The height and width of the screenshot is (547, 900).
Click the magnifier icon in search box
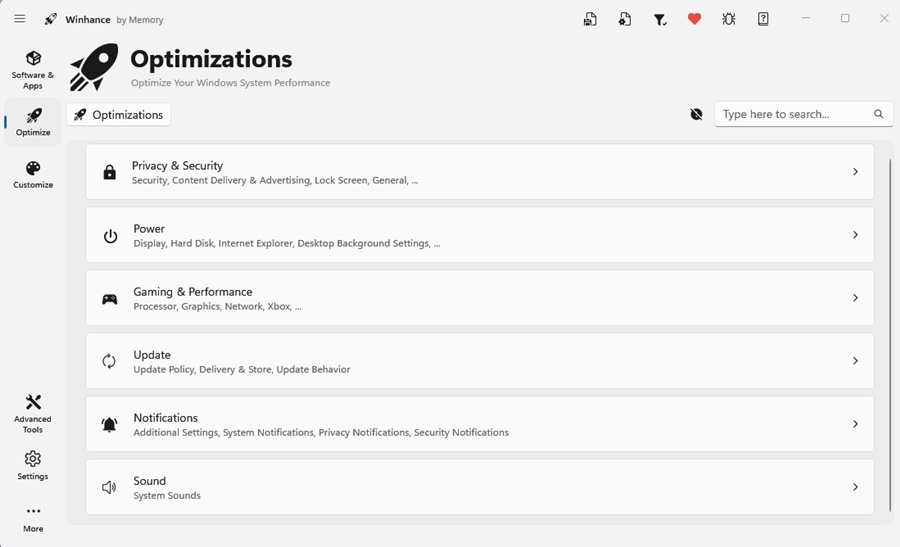click(879, 114)
